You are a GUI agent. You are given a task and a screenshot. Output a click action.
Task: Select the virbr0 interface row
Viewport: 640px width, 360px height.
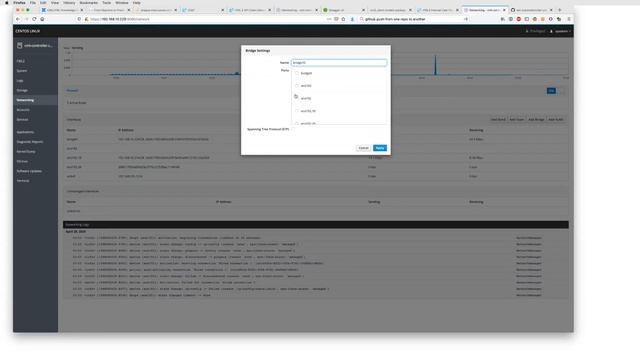click(x=316, y=176)
